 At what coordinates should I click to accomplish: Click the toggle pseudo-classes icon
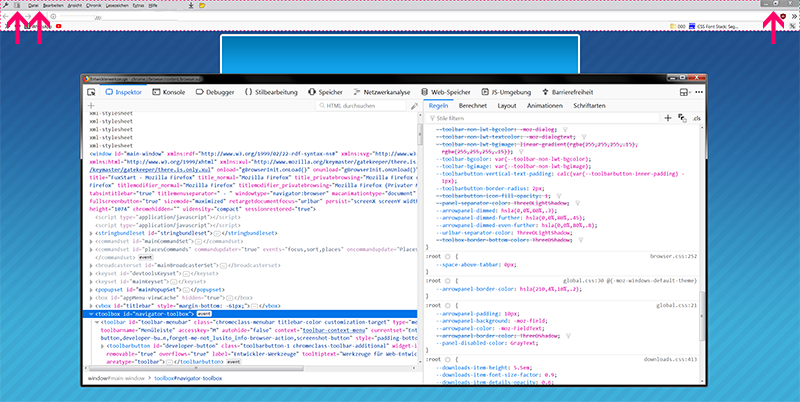click(x=681, y=118)
